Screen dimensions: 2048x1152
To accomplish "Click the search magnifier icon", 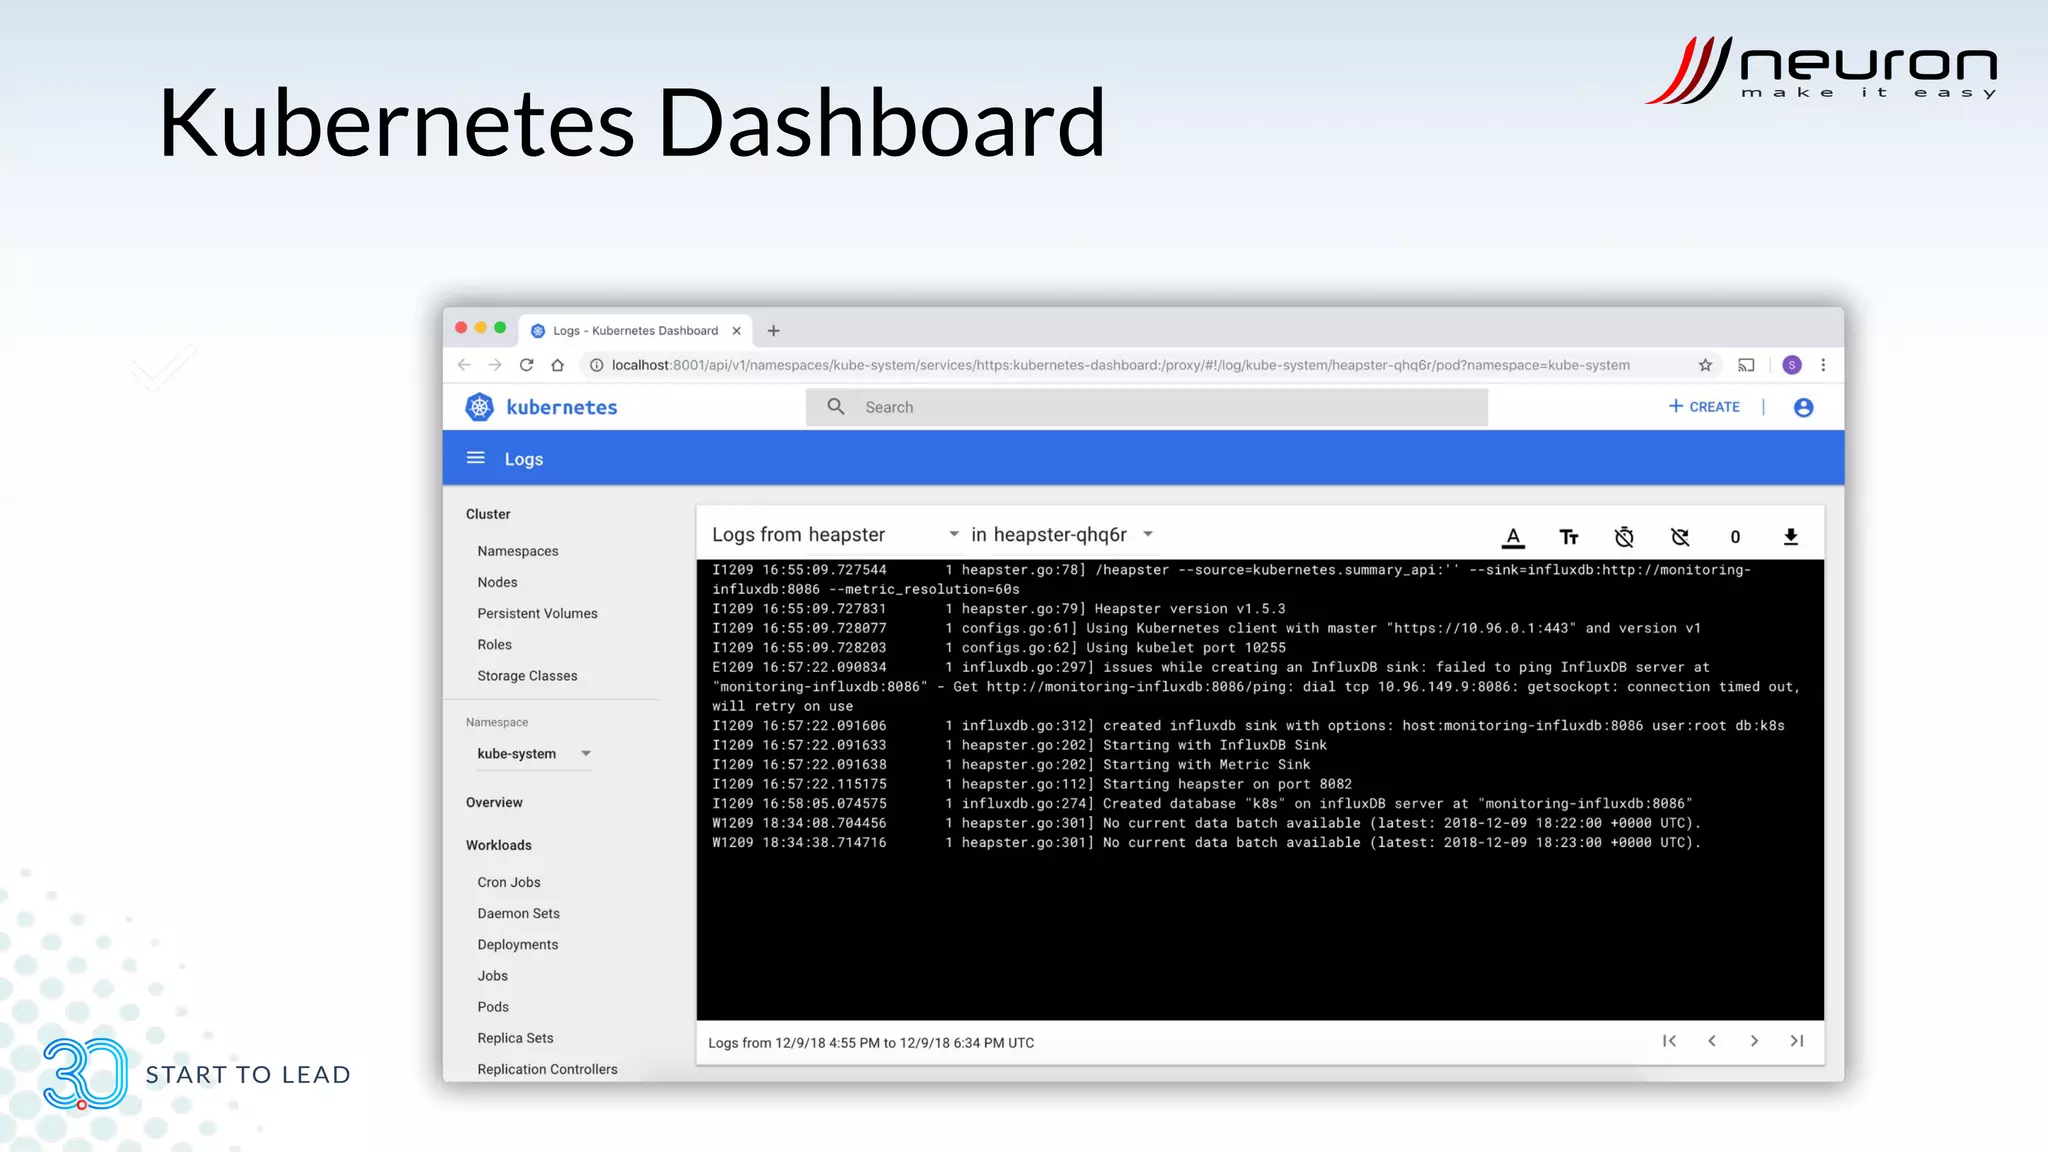I will tap(836, 406).
